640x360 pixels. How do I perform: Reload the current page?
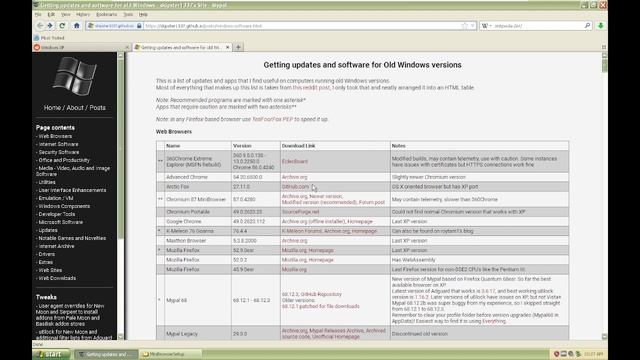(62, 26)
